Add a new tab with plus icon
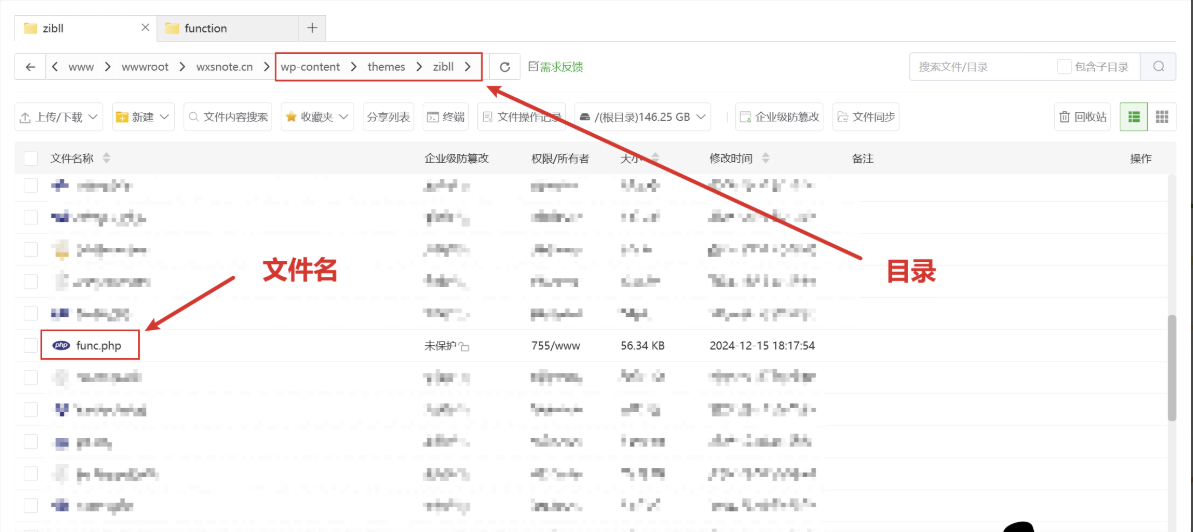This screenshot has height=532, width=1193. point(312,28)
